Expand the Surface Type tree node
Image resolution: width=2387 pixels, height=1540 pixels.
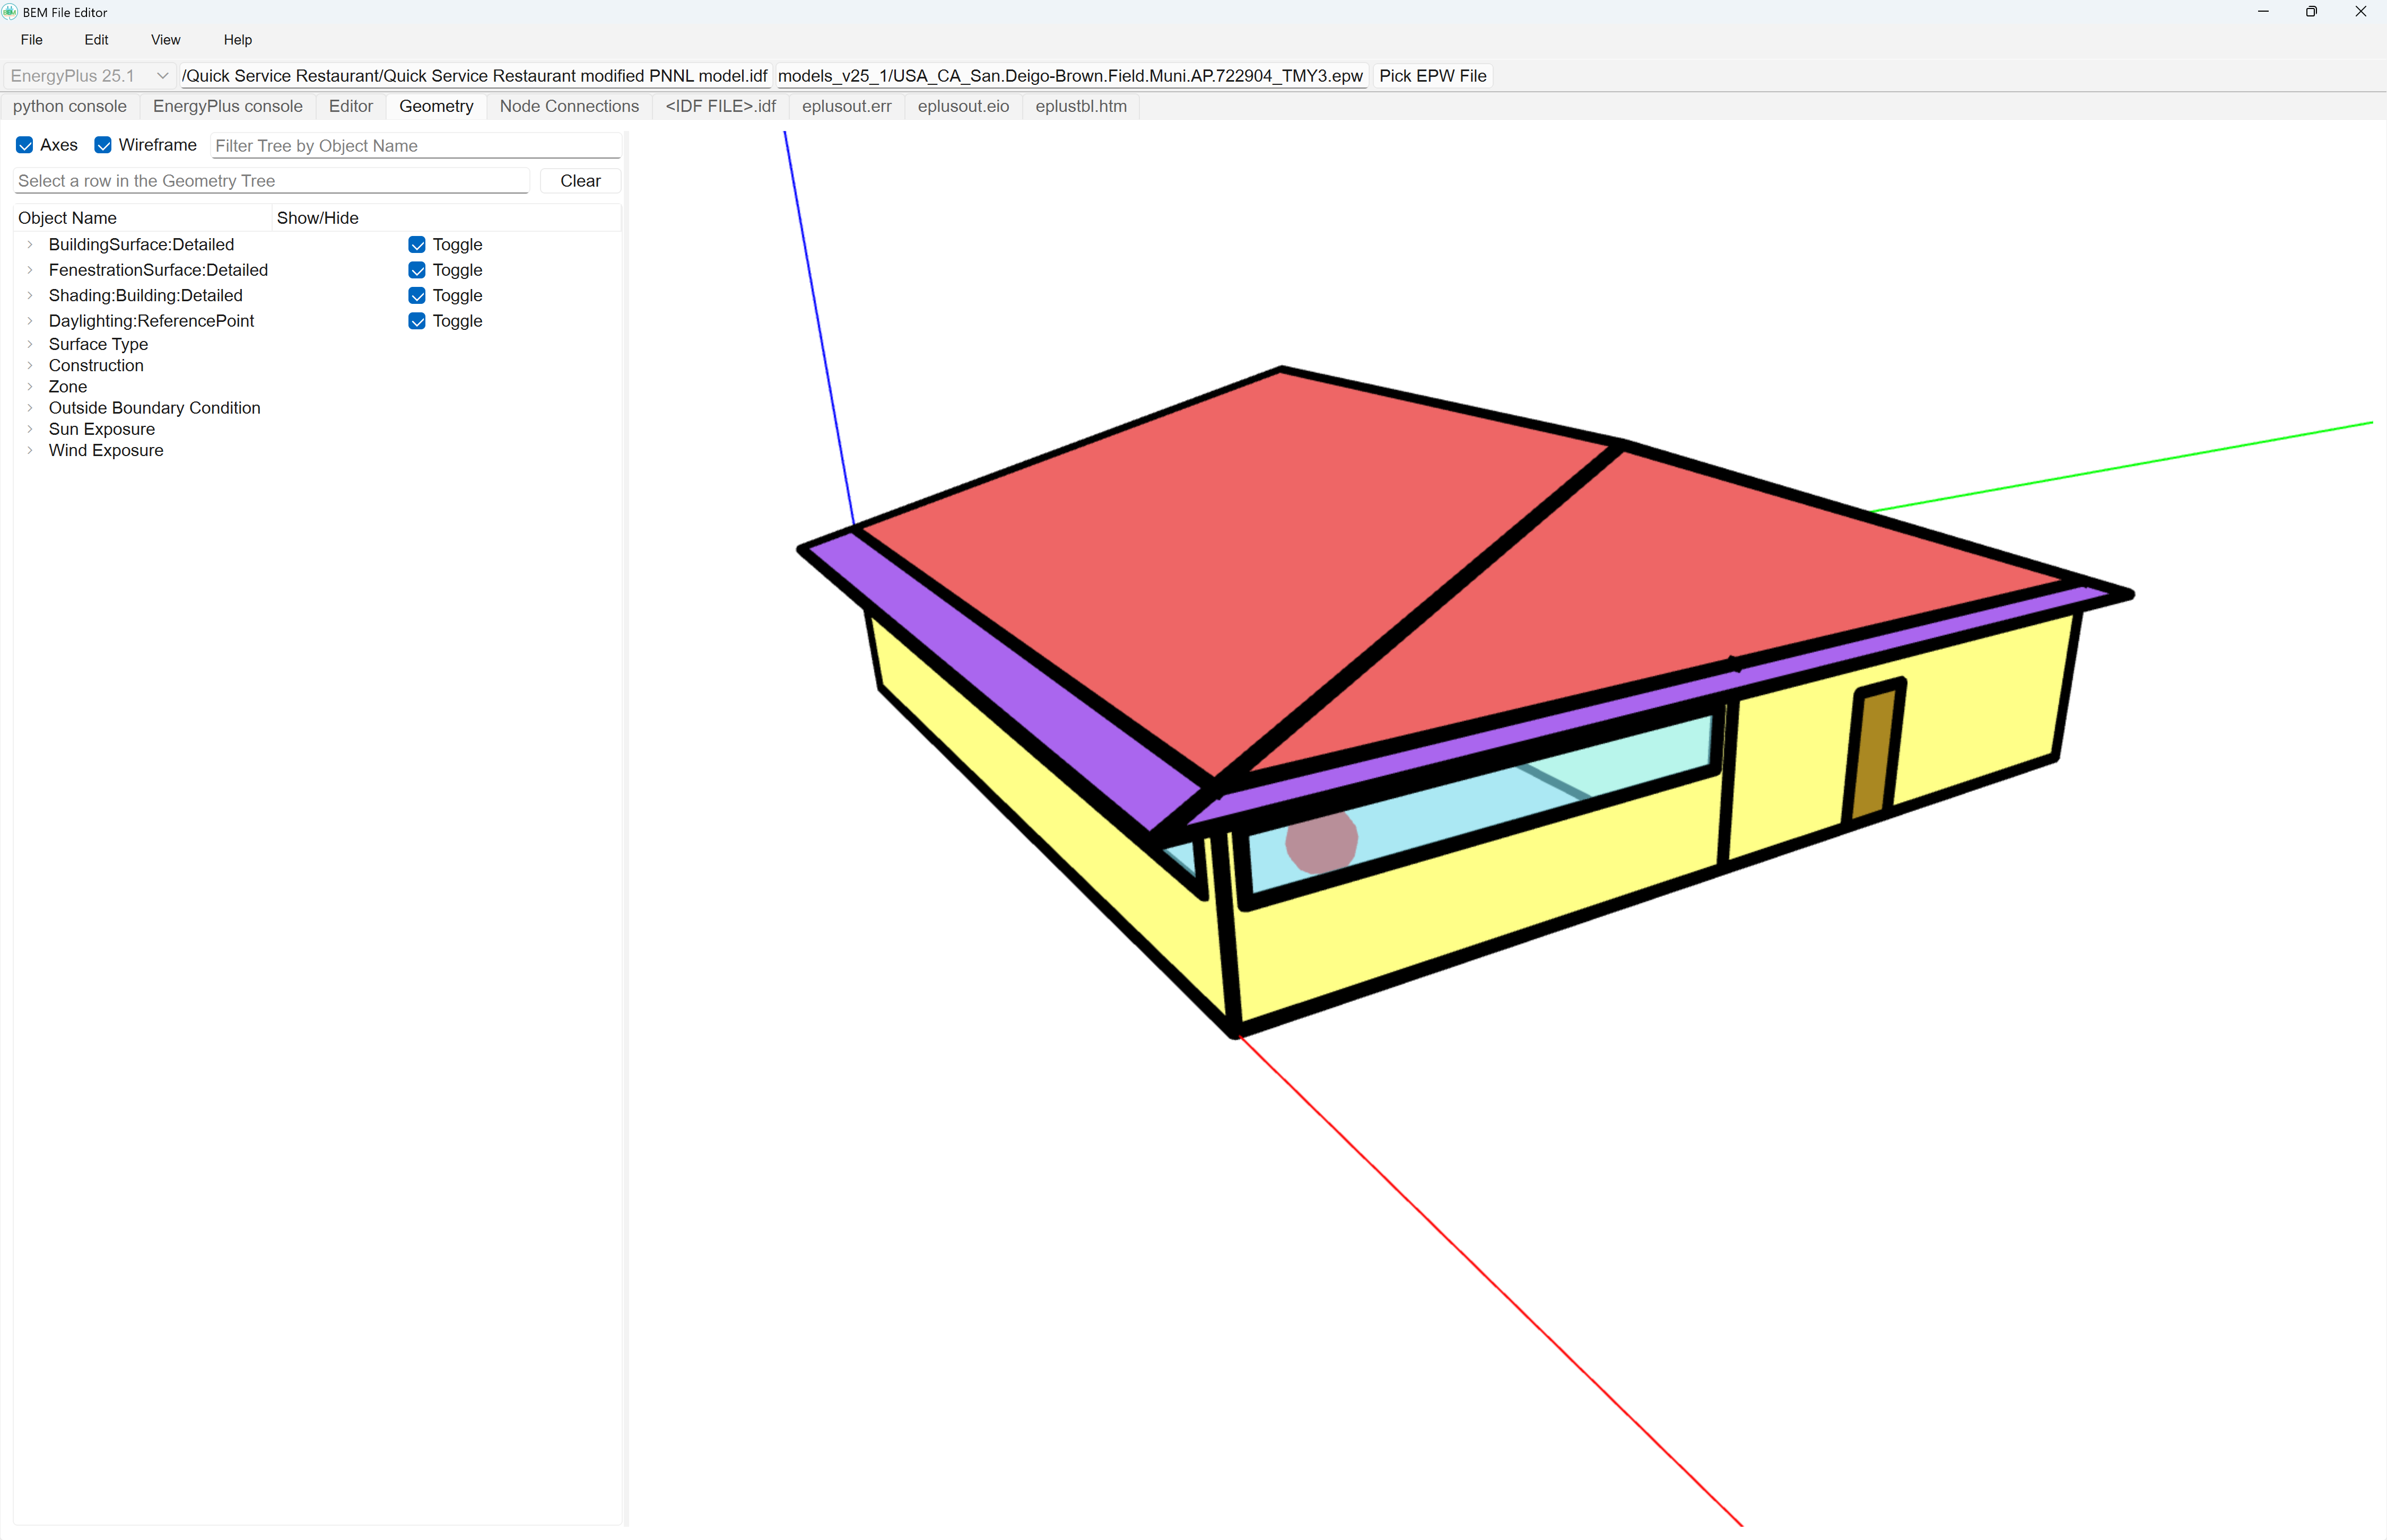pos(30,344)
